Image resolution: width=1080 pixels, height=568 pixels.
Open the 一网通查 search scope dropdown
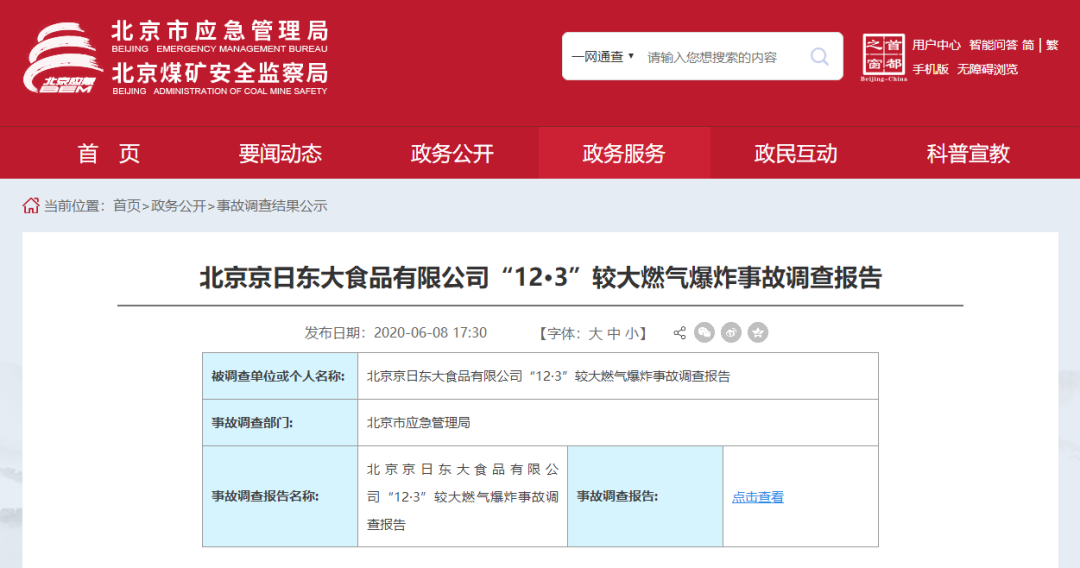[603, 56]
